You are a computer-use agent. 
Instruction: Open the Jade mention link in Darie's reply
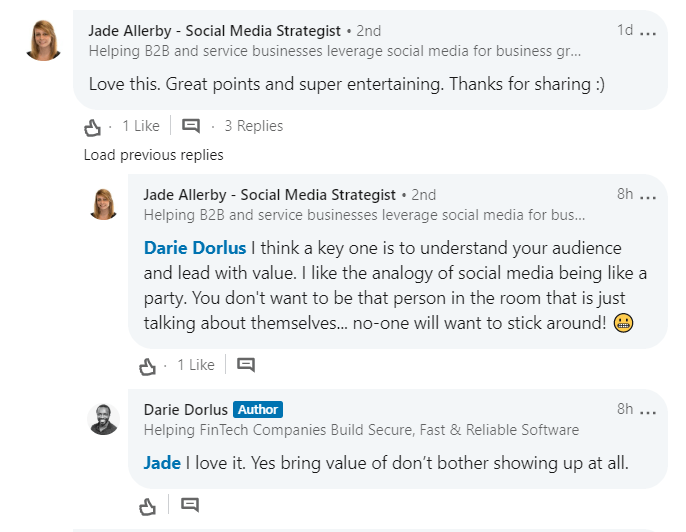[162, 463]
